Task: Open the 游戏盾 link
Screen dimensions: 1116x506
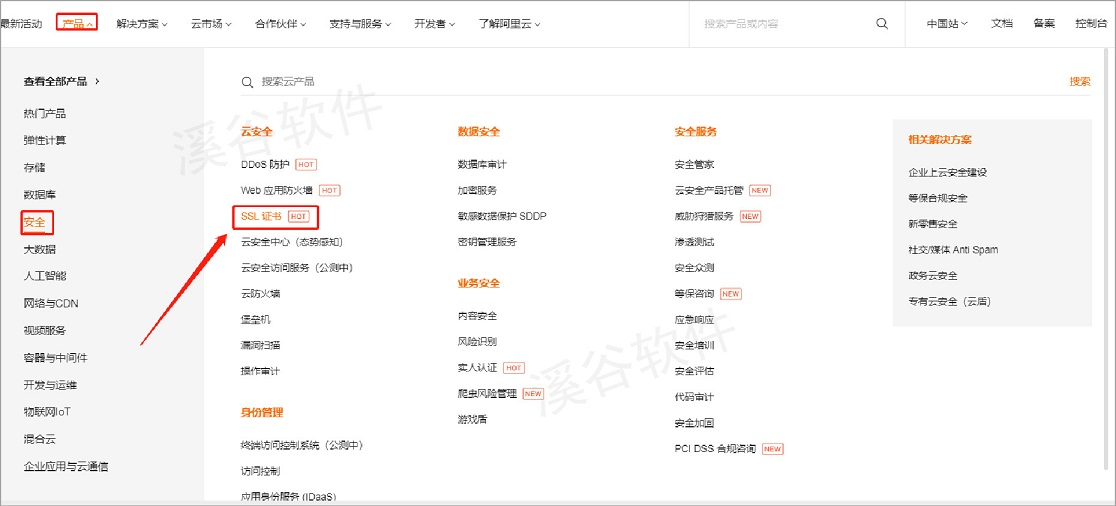Action: tap(473, 419)
